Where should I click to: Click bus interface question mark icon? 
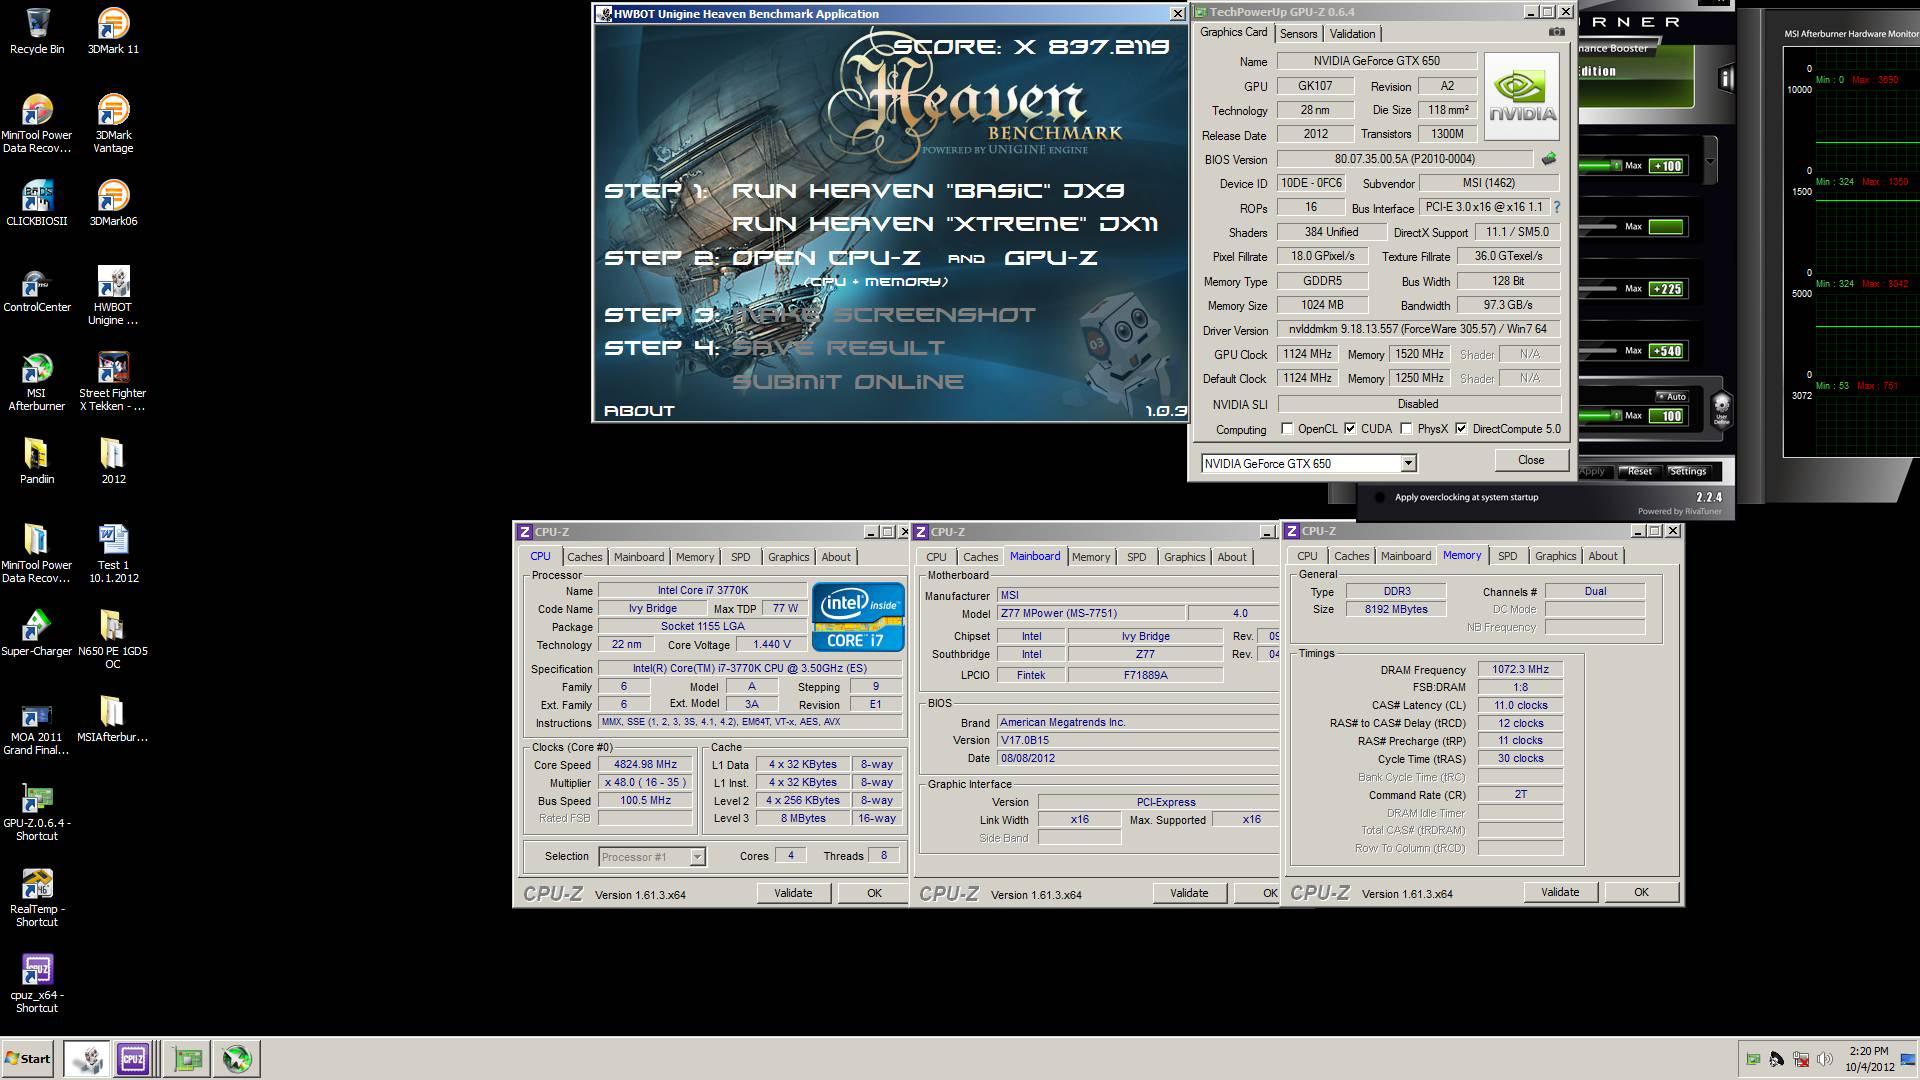click(x=1556, y=208)
